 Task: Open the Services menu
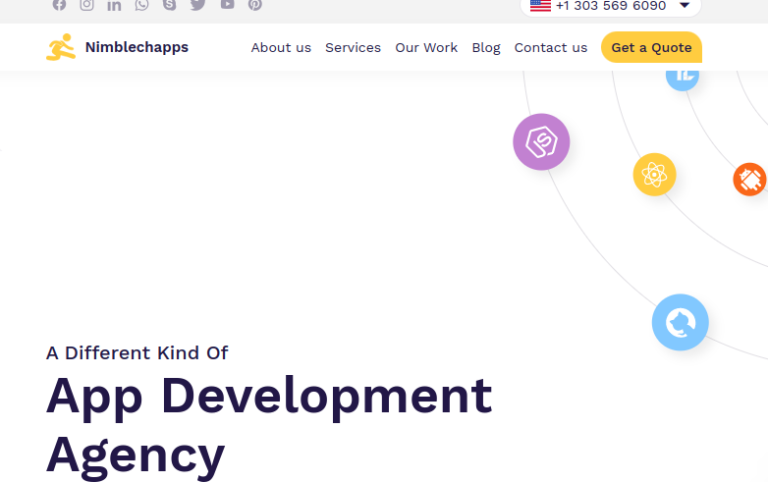pos(353,48)
